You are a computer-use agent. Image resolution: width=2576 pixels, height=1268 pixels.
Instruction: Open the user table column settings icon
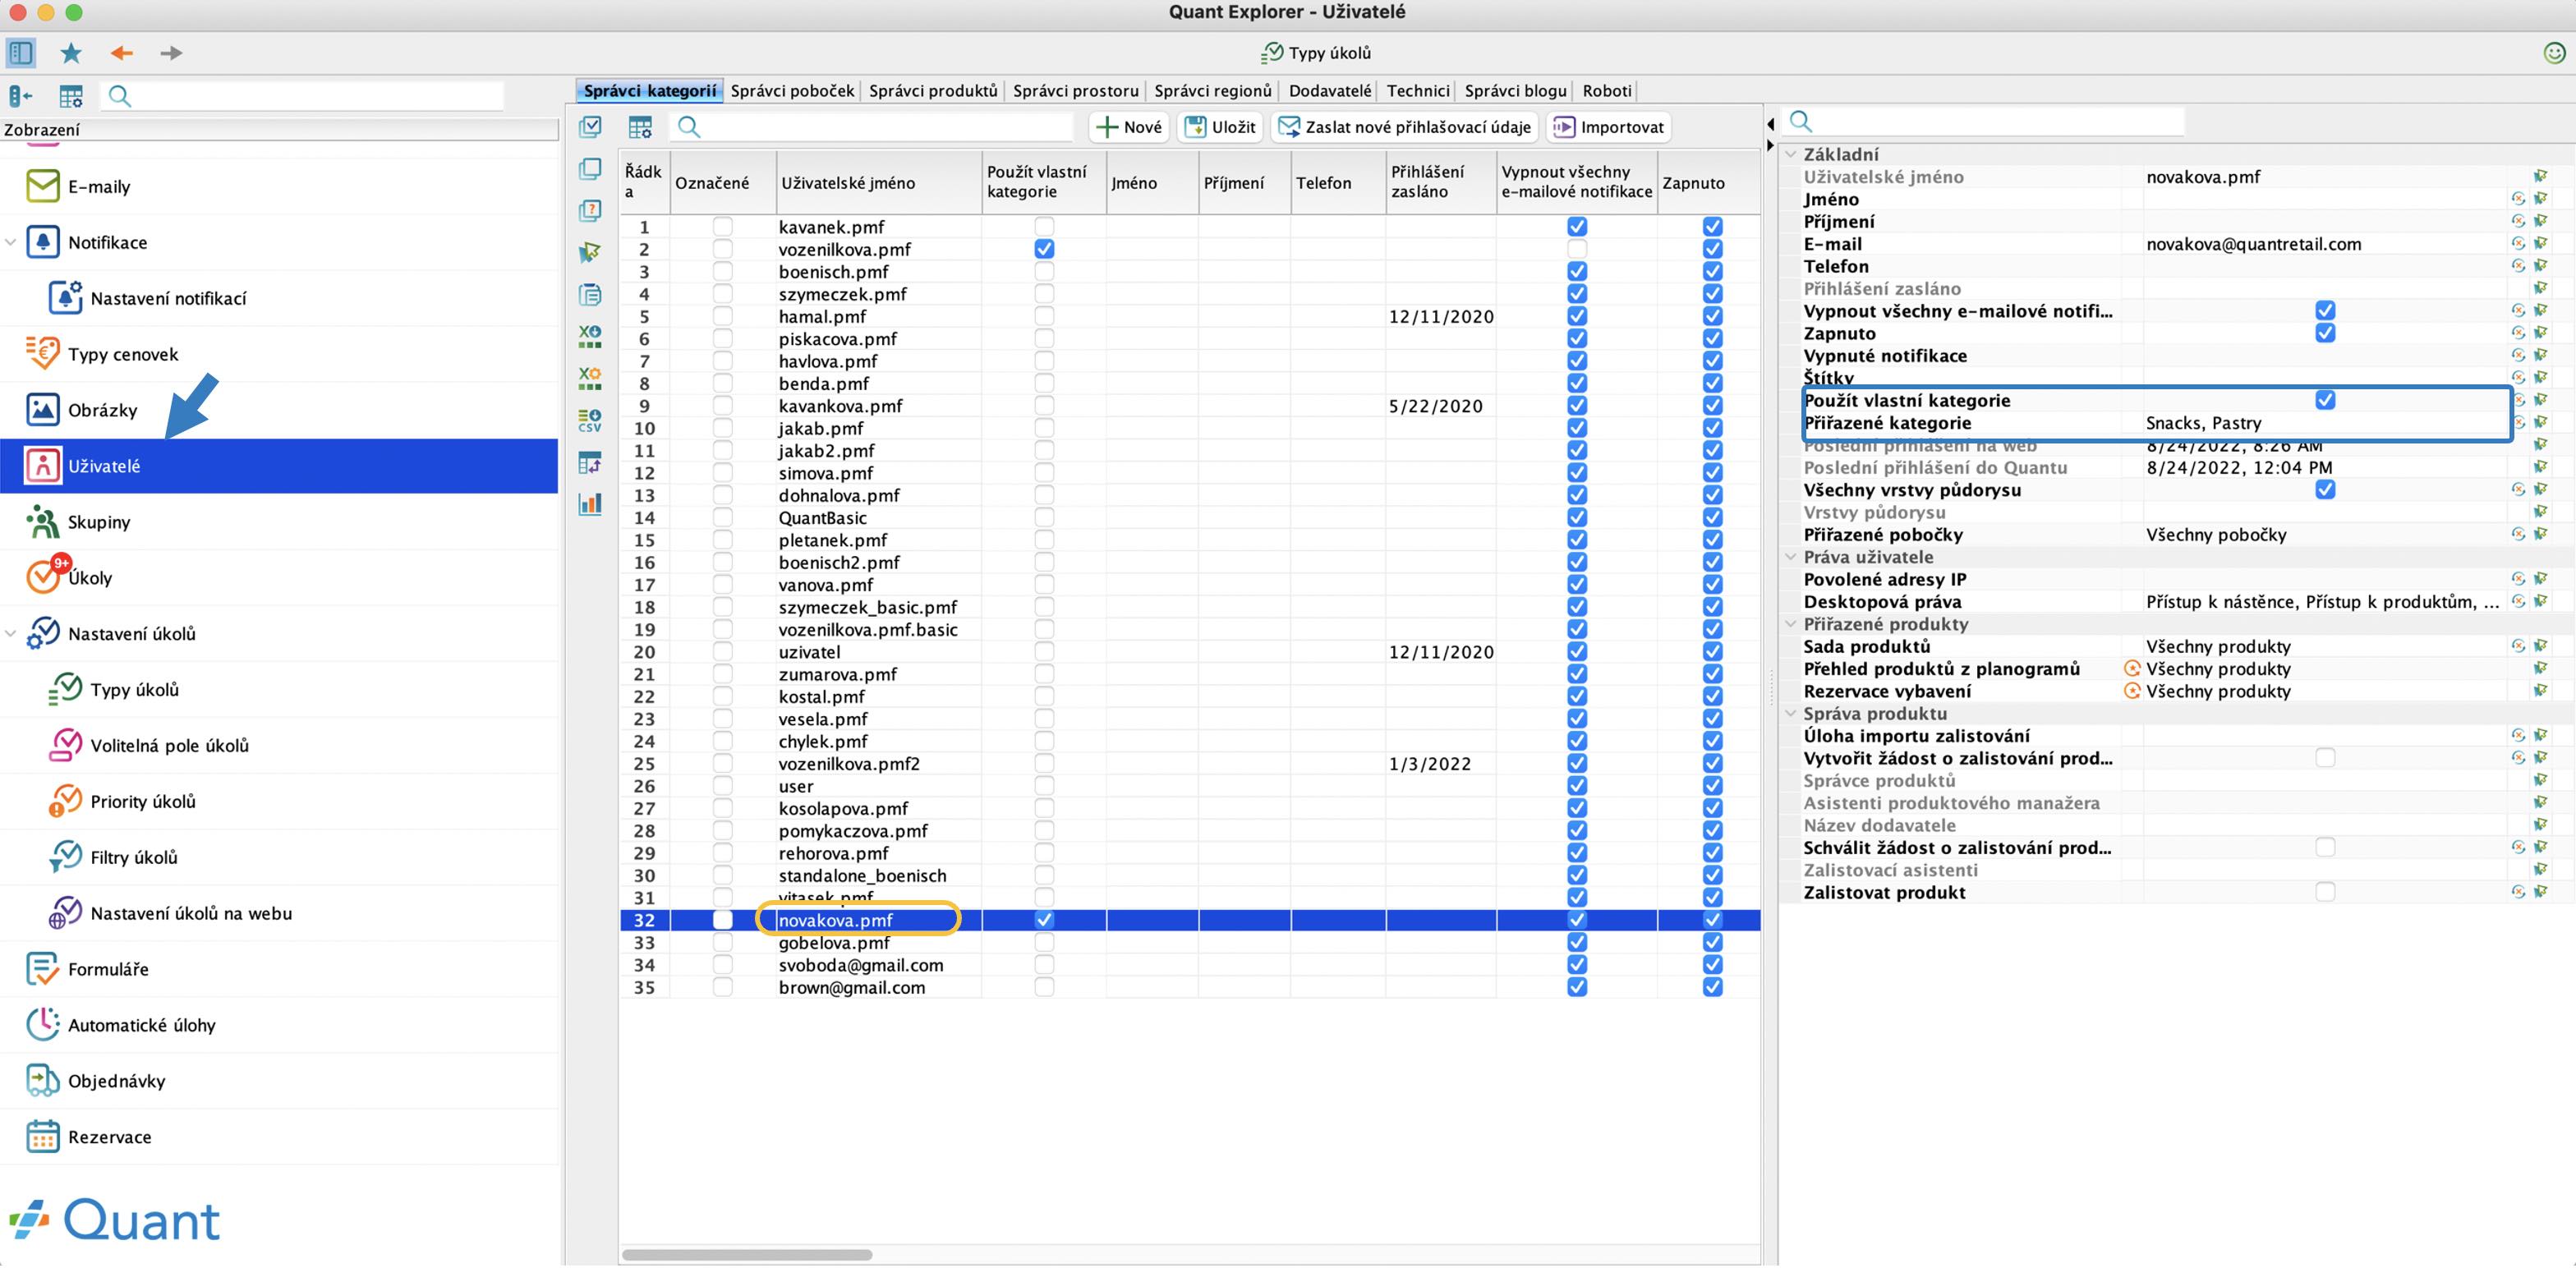tap(640, 127)
